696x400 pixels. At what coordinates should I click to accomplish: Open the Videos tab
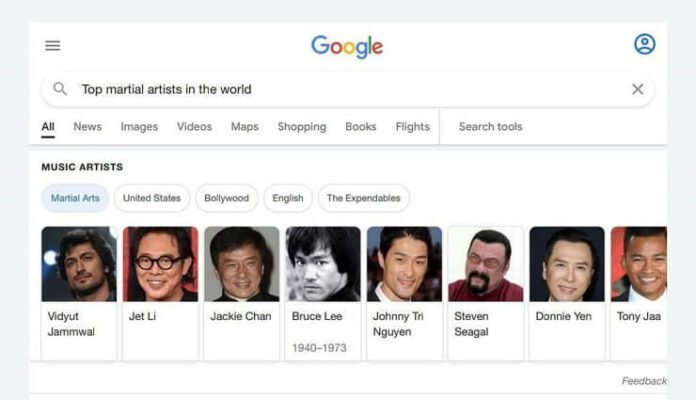[x=194, y=127]
